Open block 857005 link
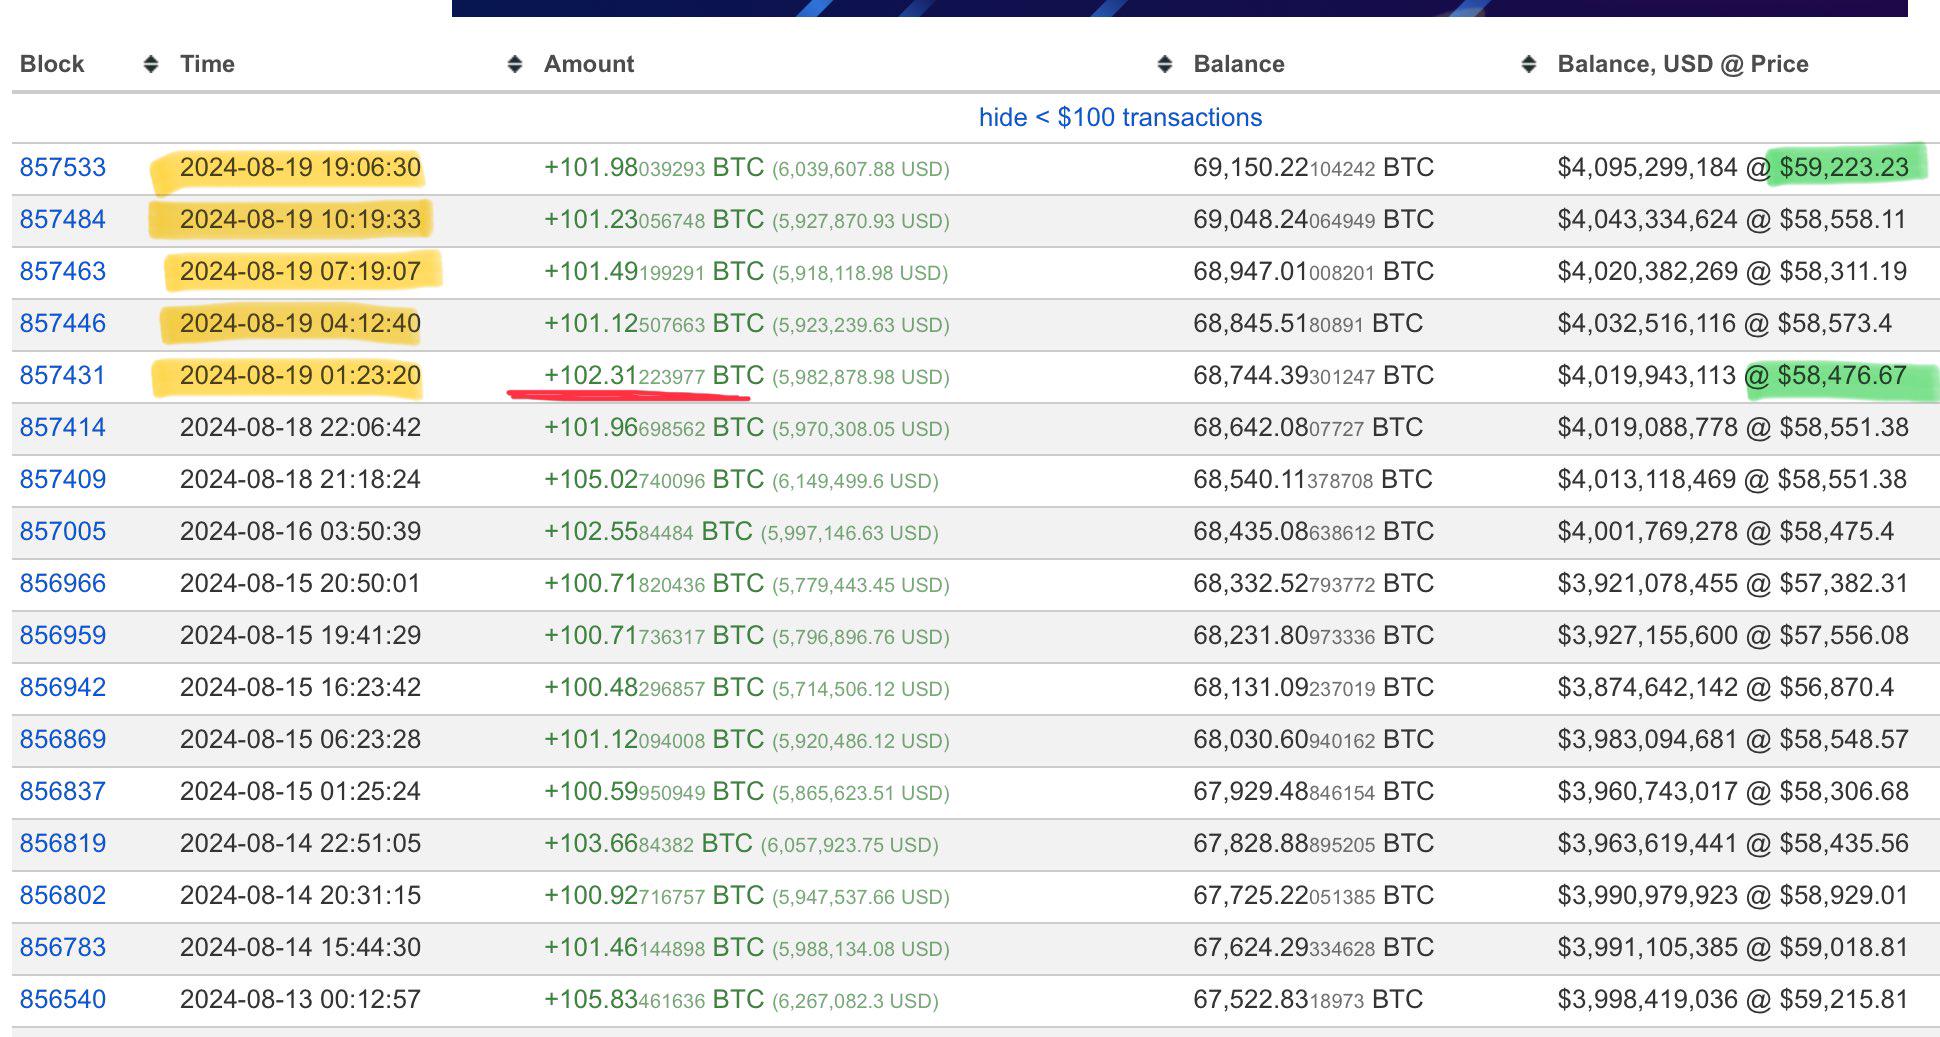 point(63,531)
